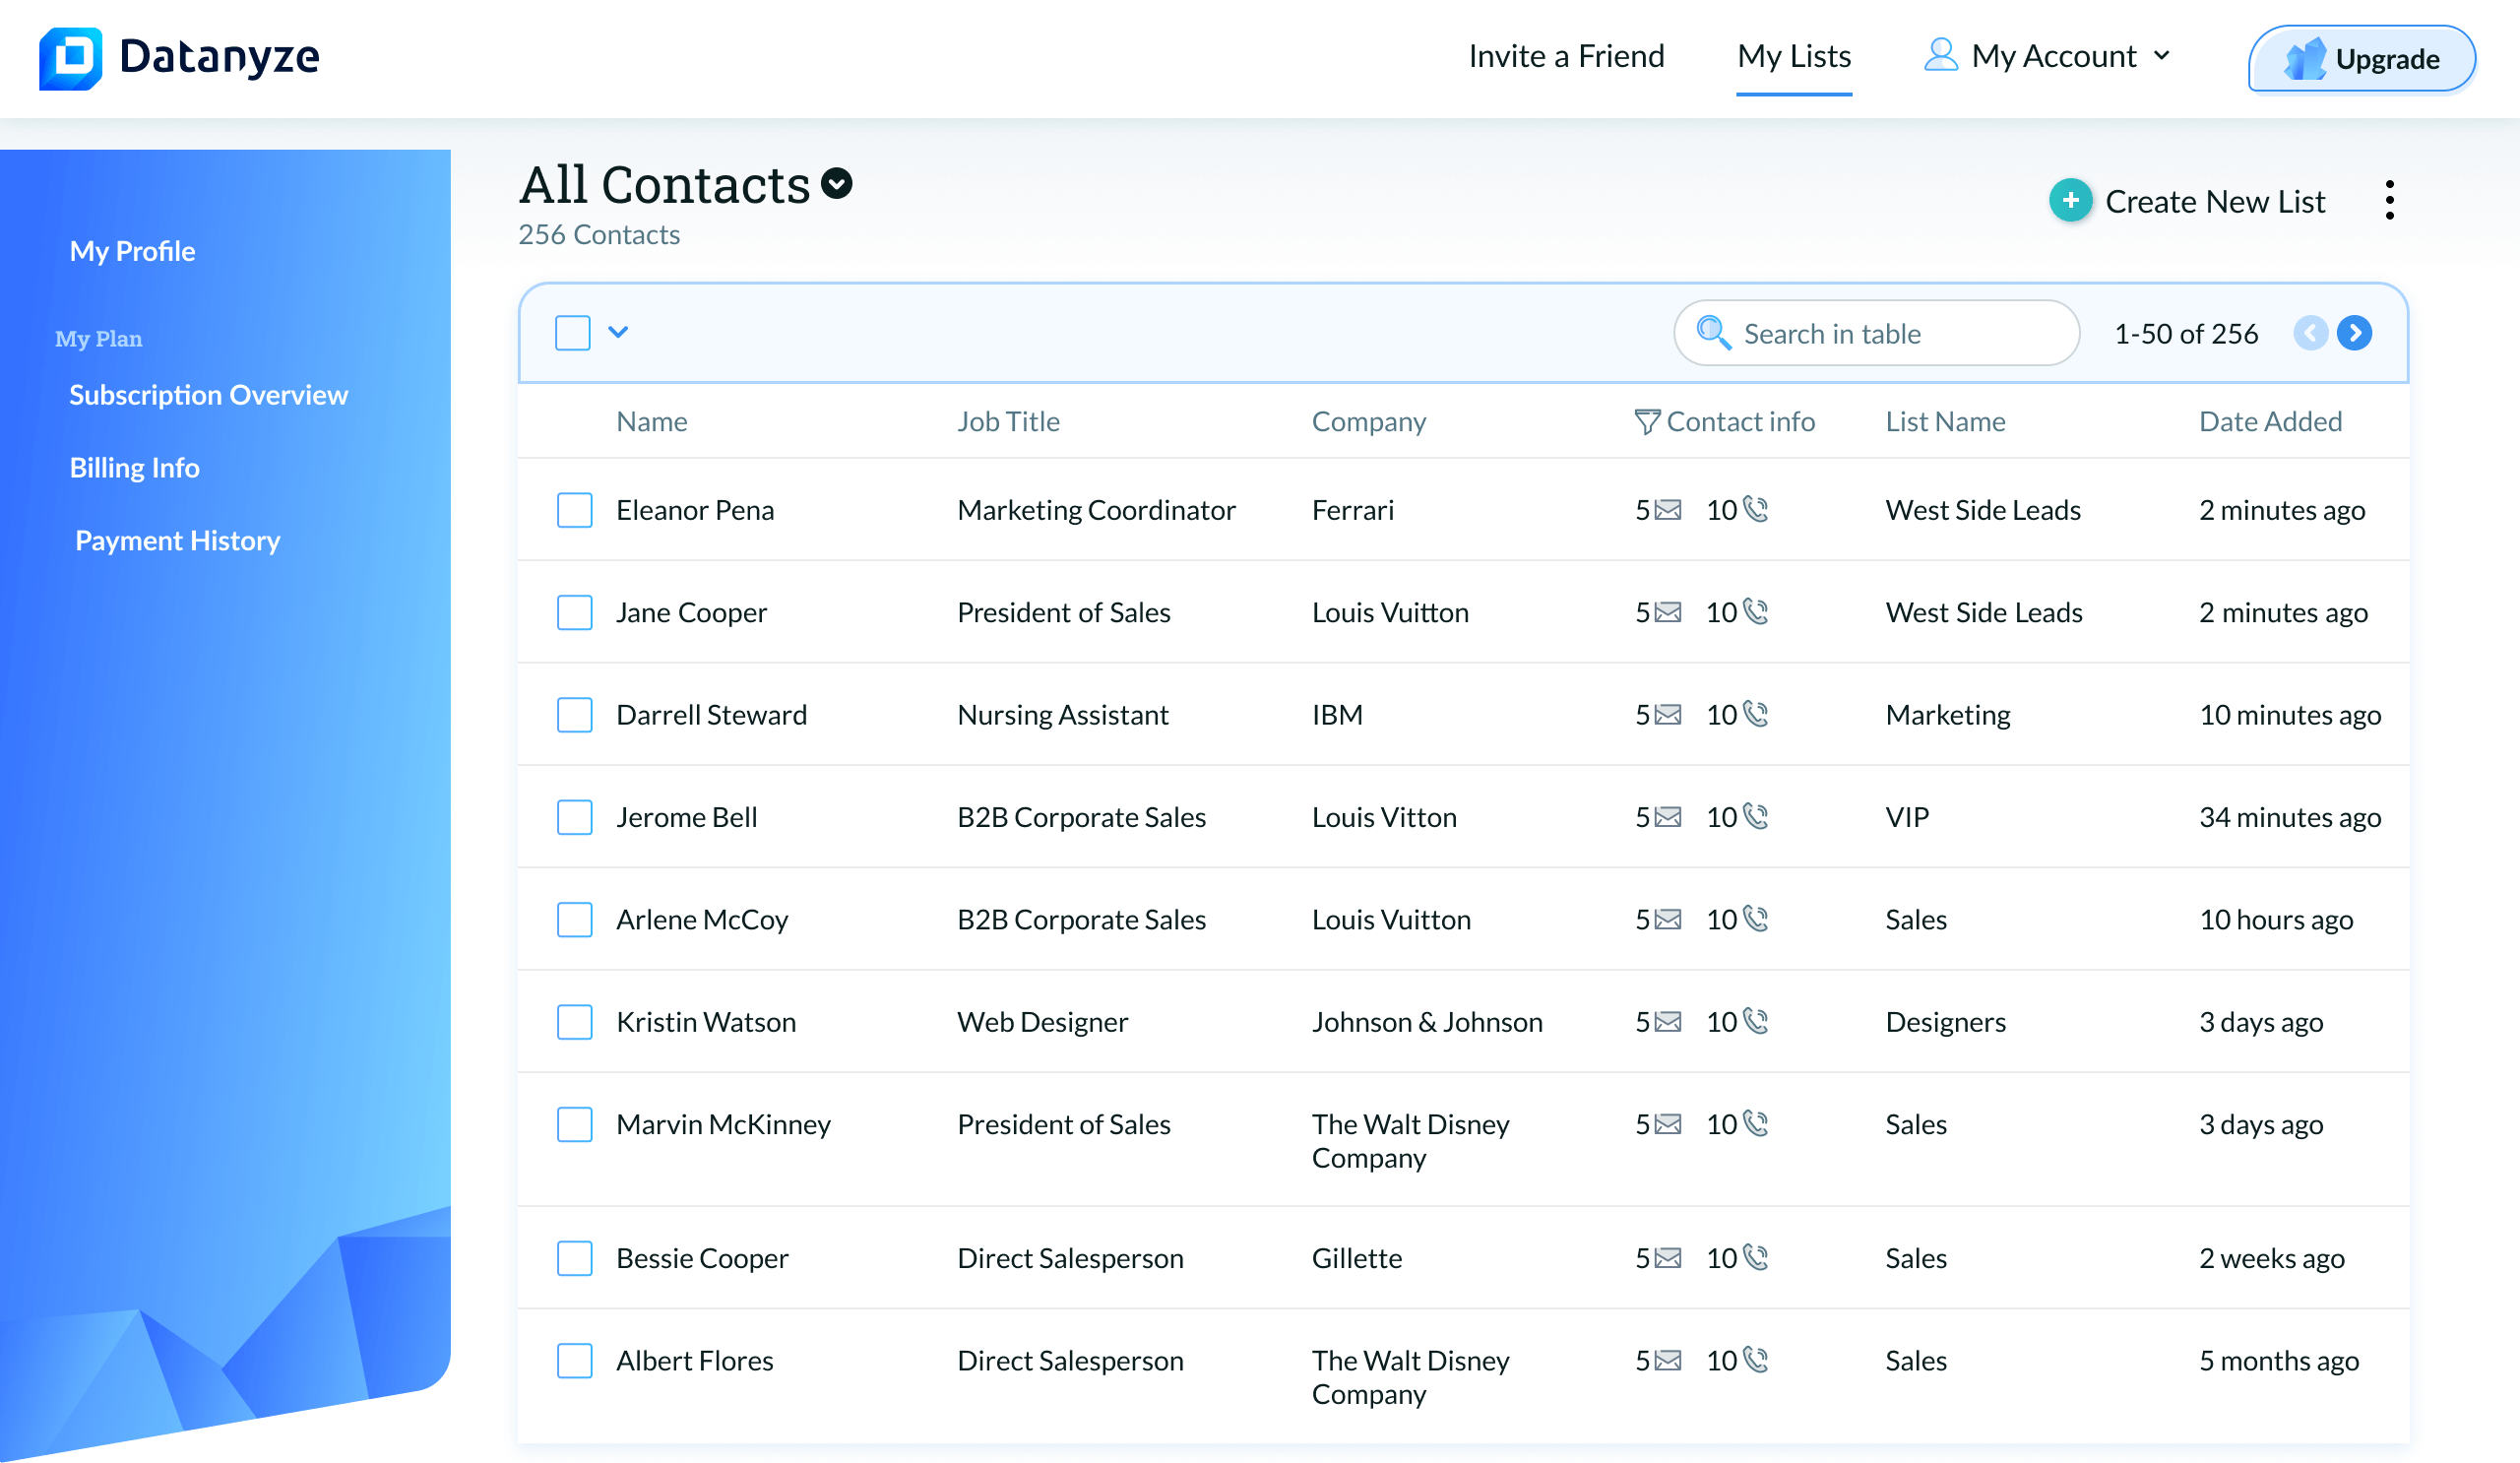
Task: Click the green plus Create New List icon
Action: click(2070, 201)
